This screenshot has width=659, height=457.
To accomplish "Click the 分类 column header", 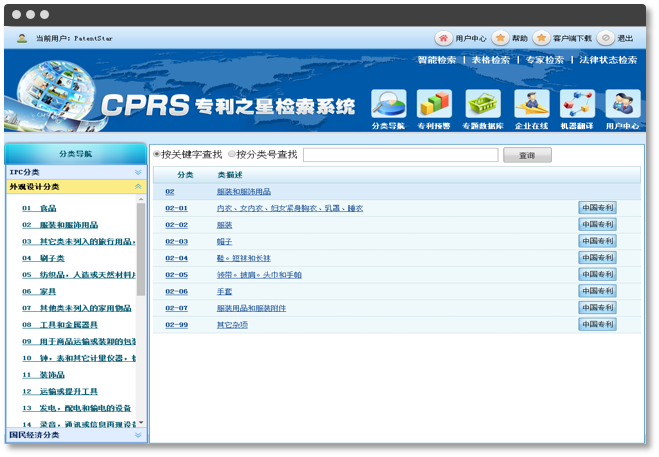I will coord(185,175).
